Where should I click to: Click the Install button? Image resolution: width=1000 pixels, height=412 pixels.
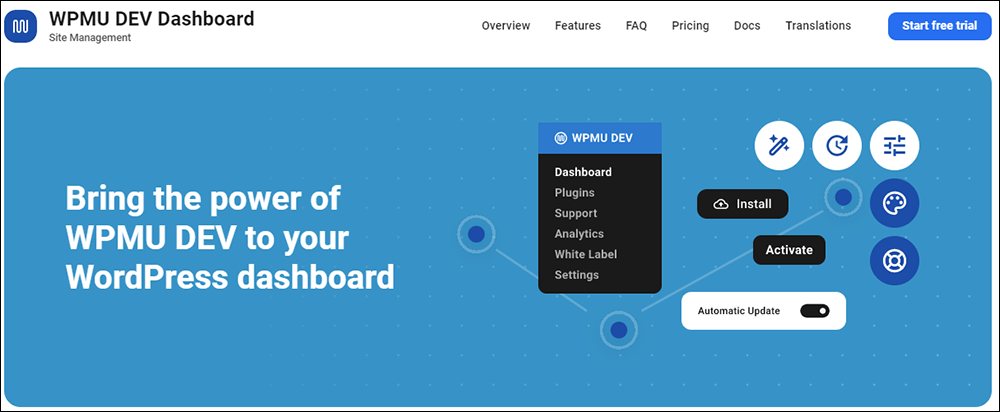pos(742,204)
